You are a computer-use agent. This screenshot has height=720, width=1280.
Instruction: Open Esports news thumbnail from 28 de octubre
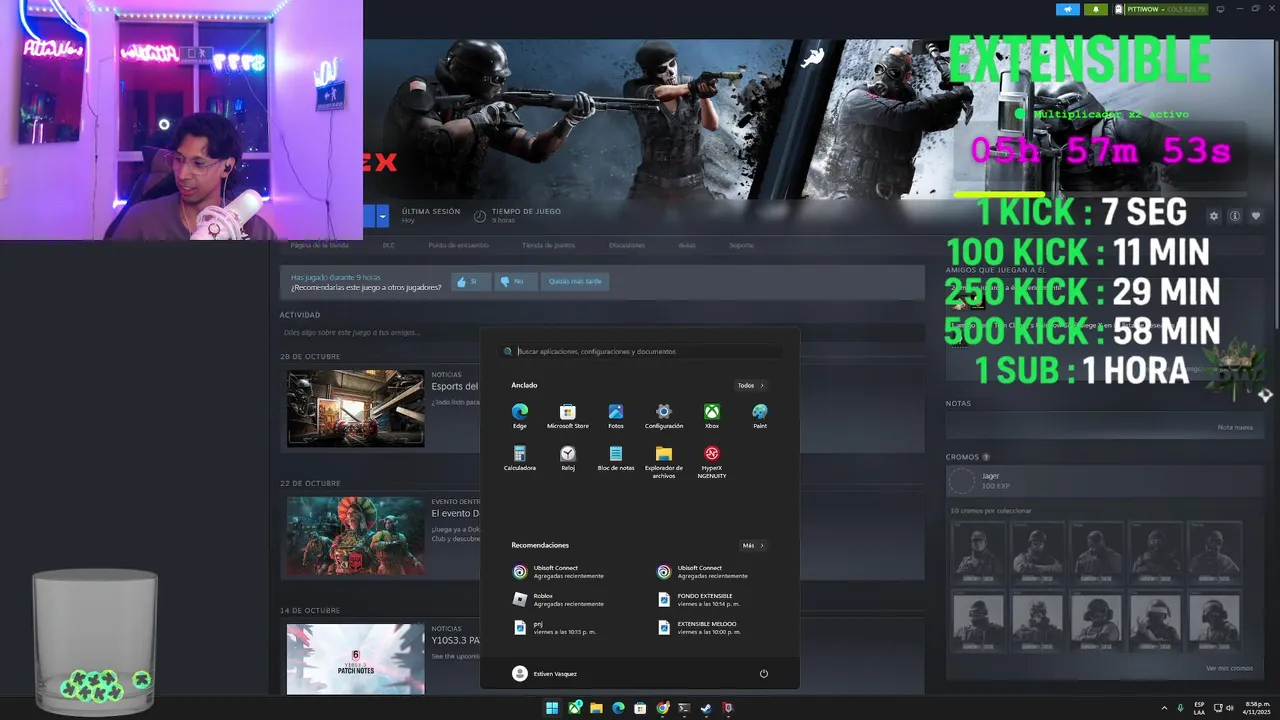(356, 408)
